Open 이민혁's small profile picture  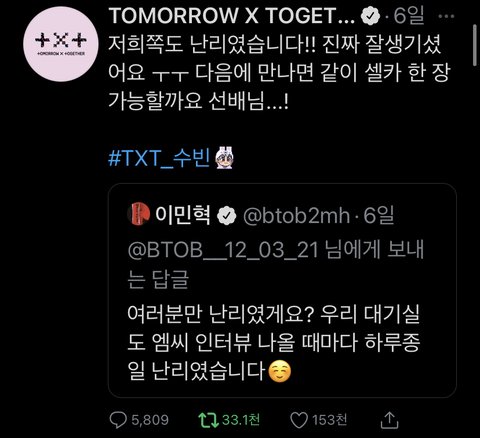pyautogui.click(x=138, y=215)
